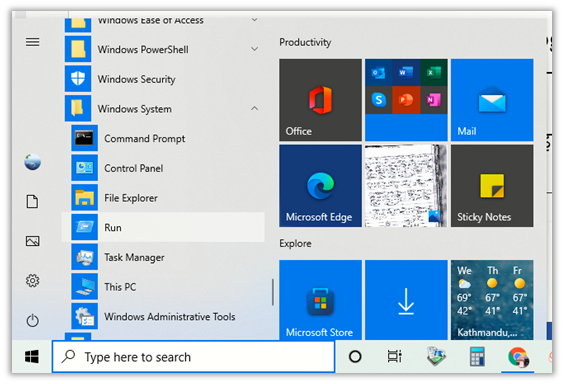564x384 pixels.
Task: Open PowerPoint in the Office apps tile
Action: tap(406, 100)
